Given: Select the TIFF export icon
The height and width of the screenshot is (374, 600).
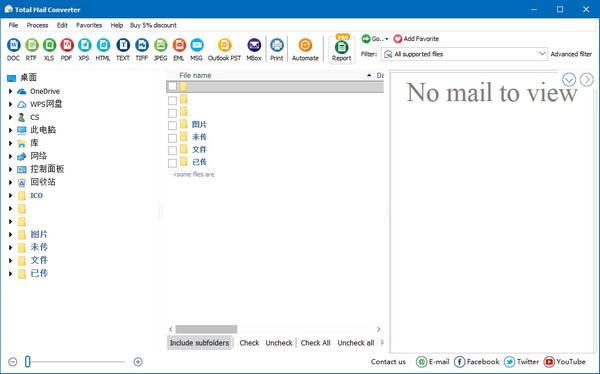Looking at the screenshot, I should pos(142,45).
